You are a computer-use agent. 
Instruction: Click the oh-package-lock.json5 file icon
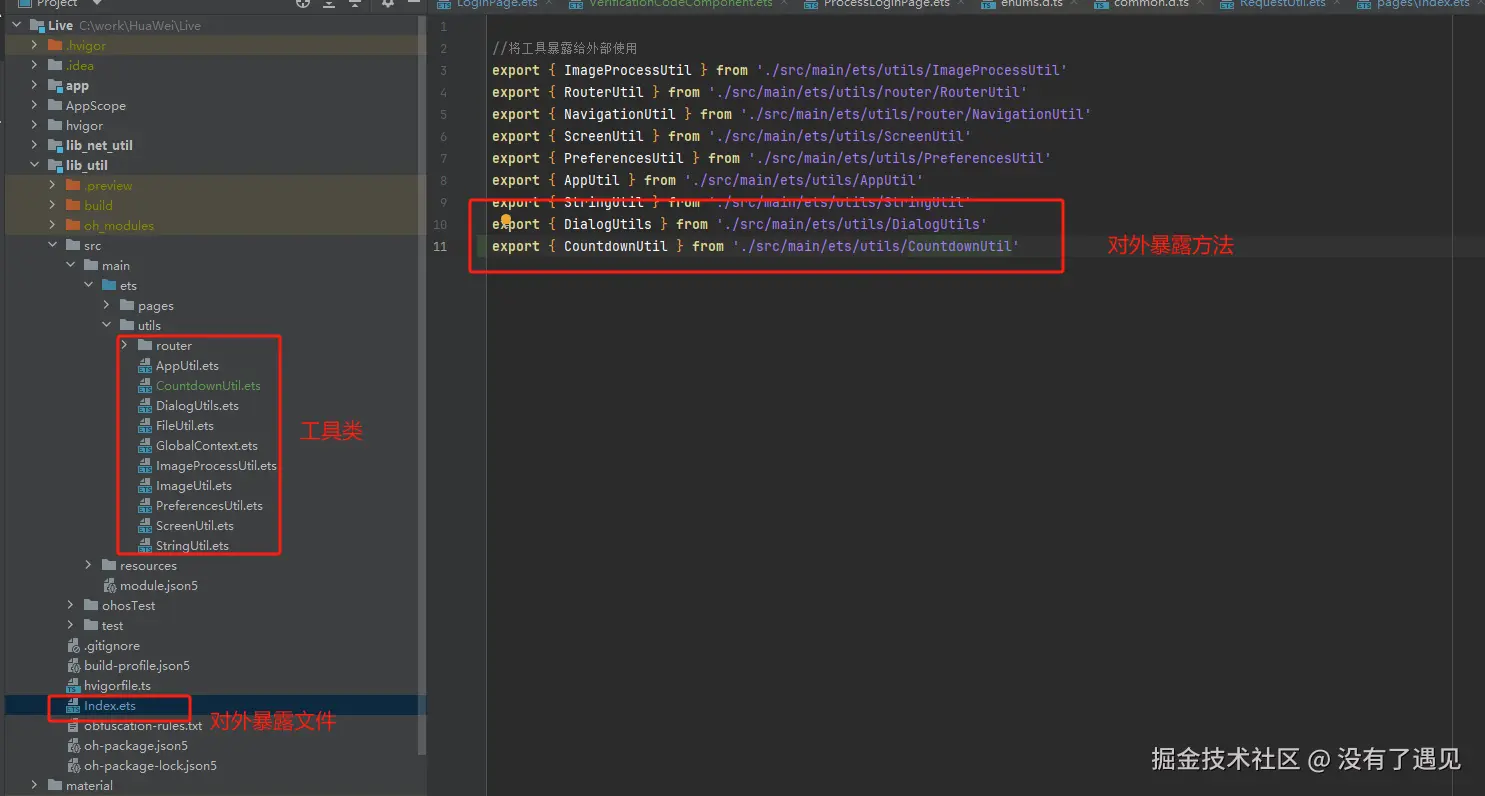click(74, 766)
